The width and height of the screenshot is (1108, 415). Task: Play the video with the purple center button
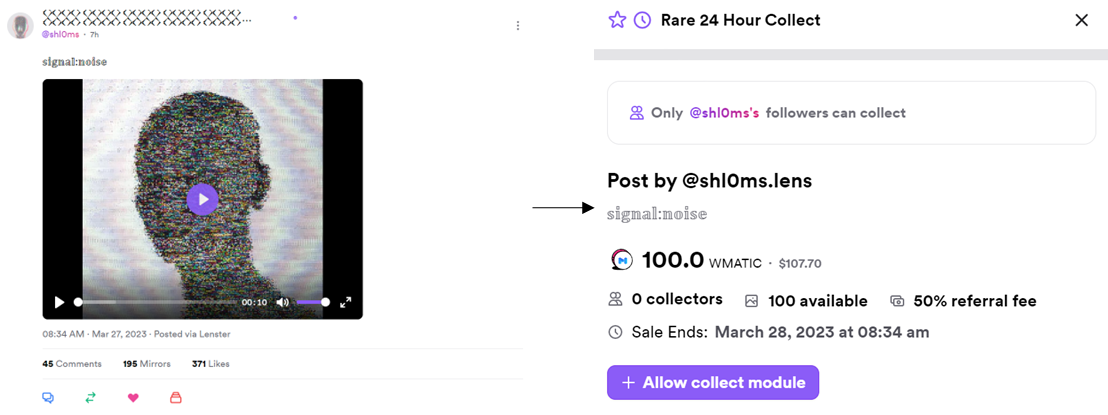pyautogui.click(x=202, y=199)
